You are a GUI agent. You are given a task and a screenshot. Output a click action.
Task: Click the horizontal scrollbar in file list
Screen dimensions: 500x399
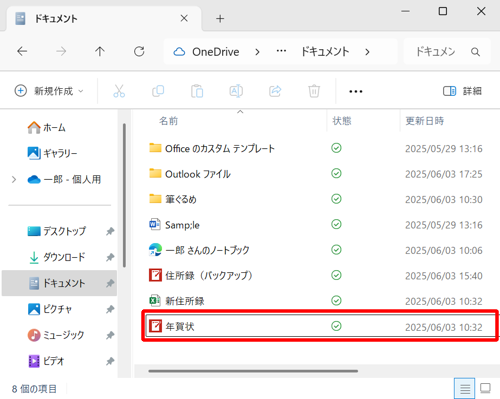253,371
